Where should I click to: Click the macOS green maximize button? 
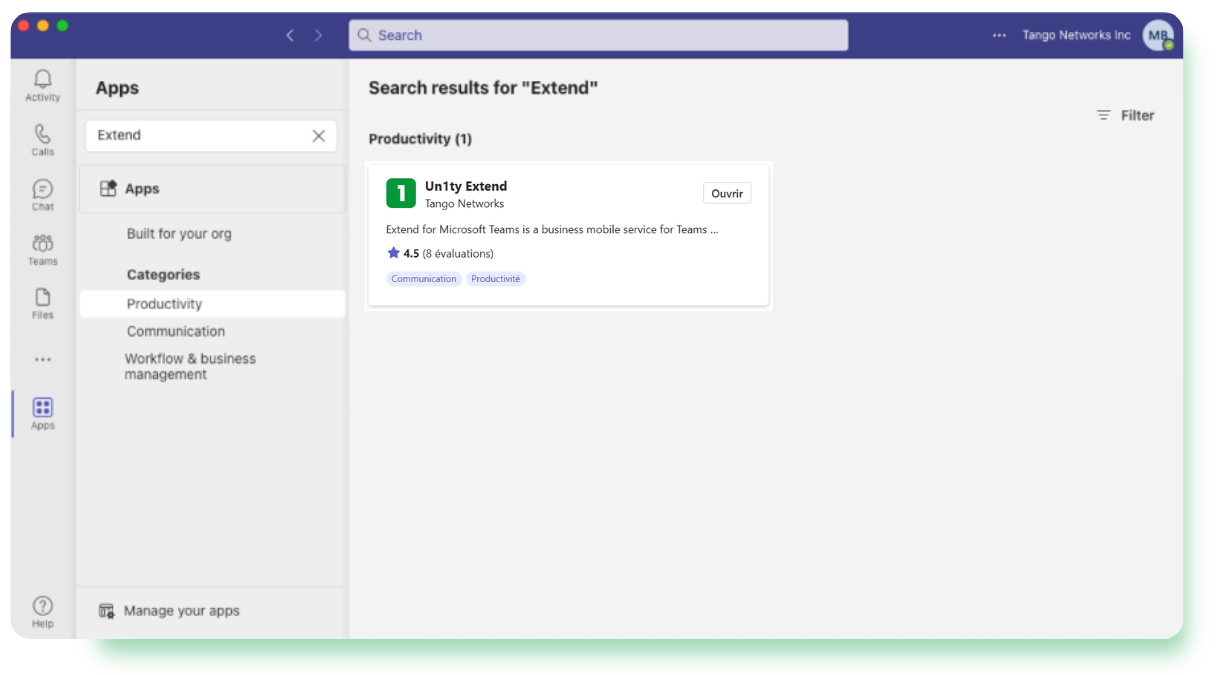click(63, 26)
